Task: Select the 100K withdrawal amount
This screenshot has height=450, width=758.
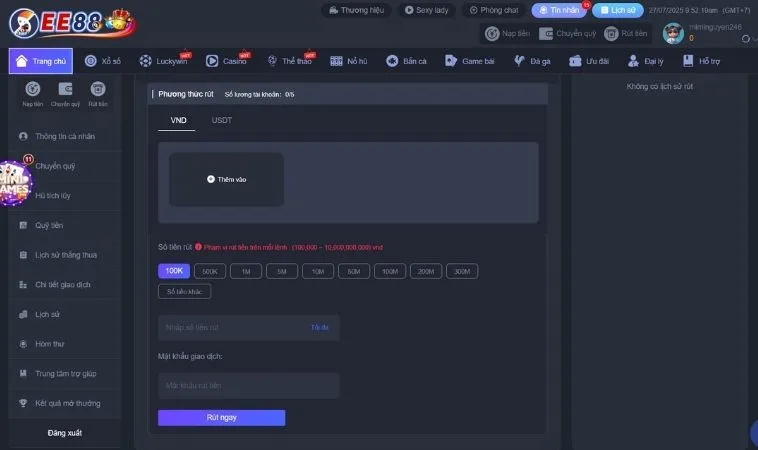Action: tap(174, 271)
